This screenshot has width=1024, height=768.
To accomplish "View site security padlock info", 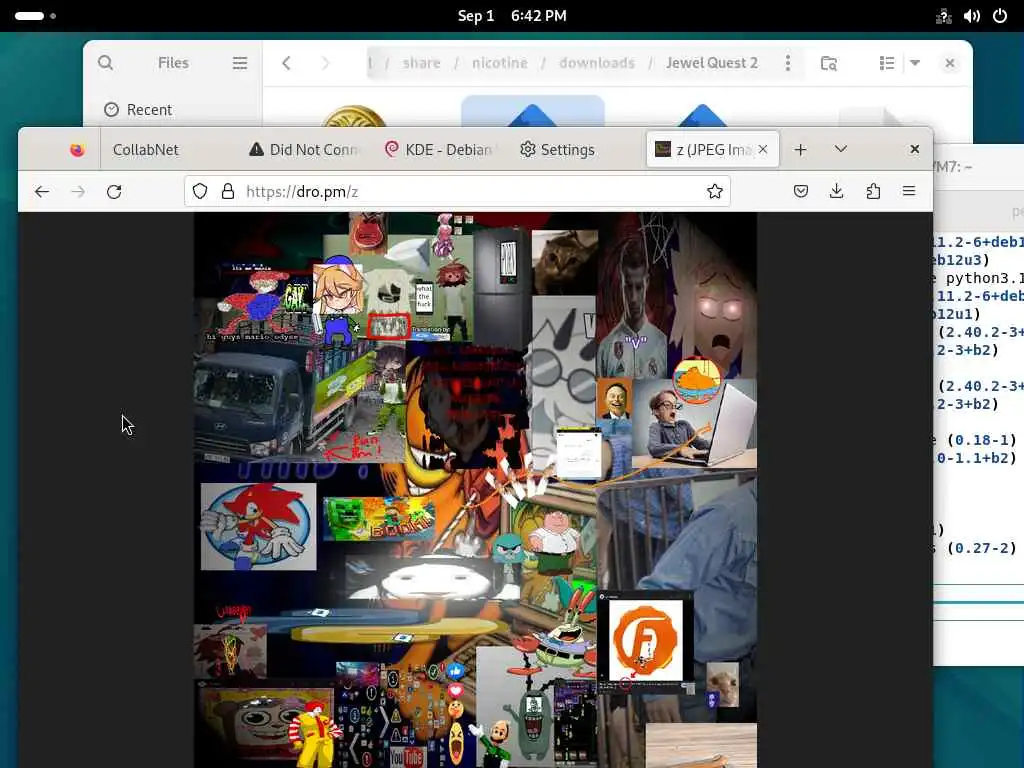I will [x=227, y=191].
